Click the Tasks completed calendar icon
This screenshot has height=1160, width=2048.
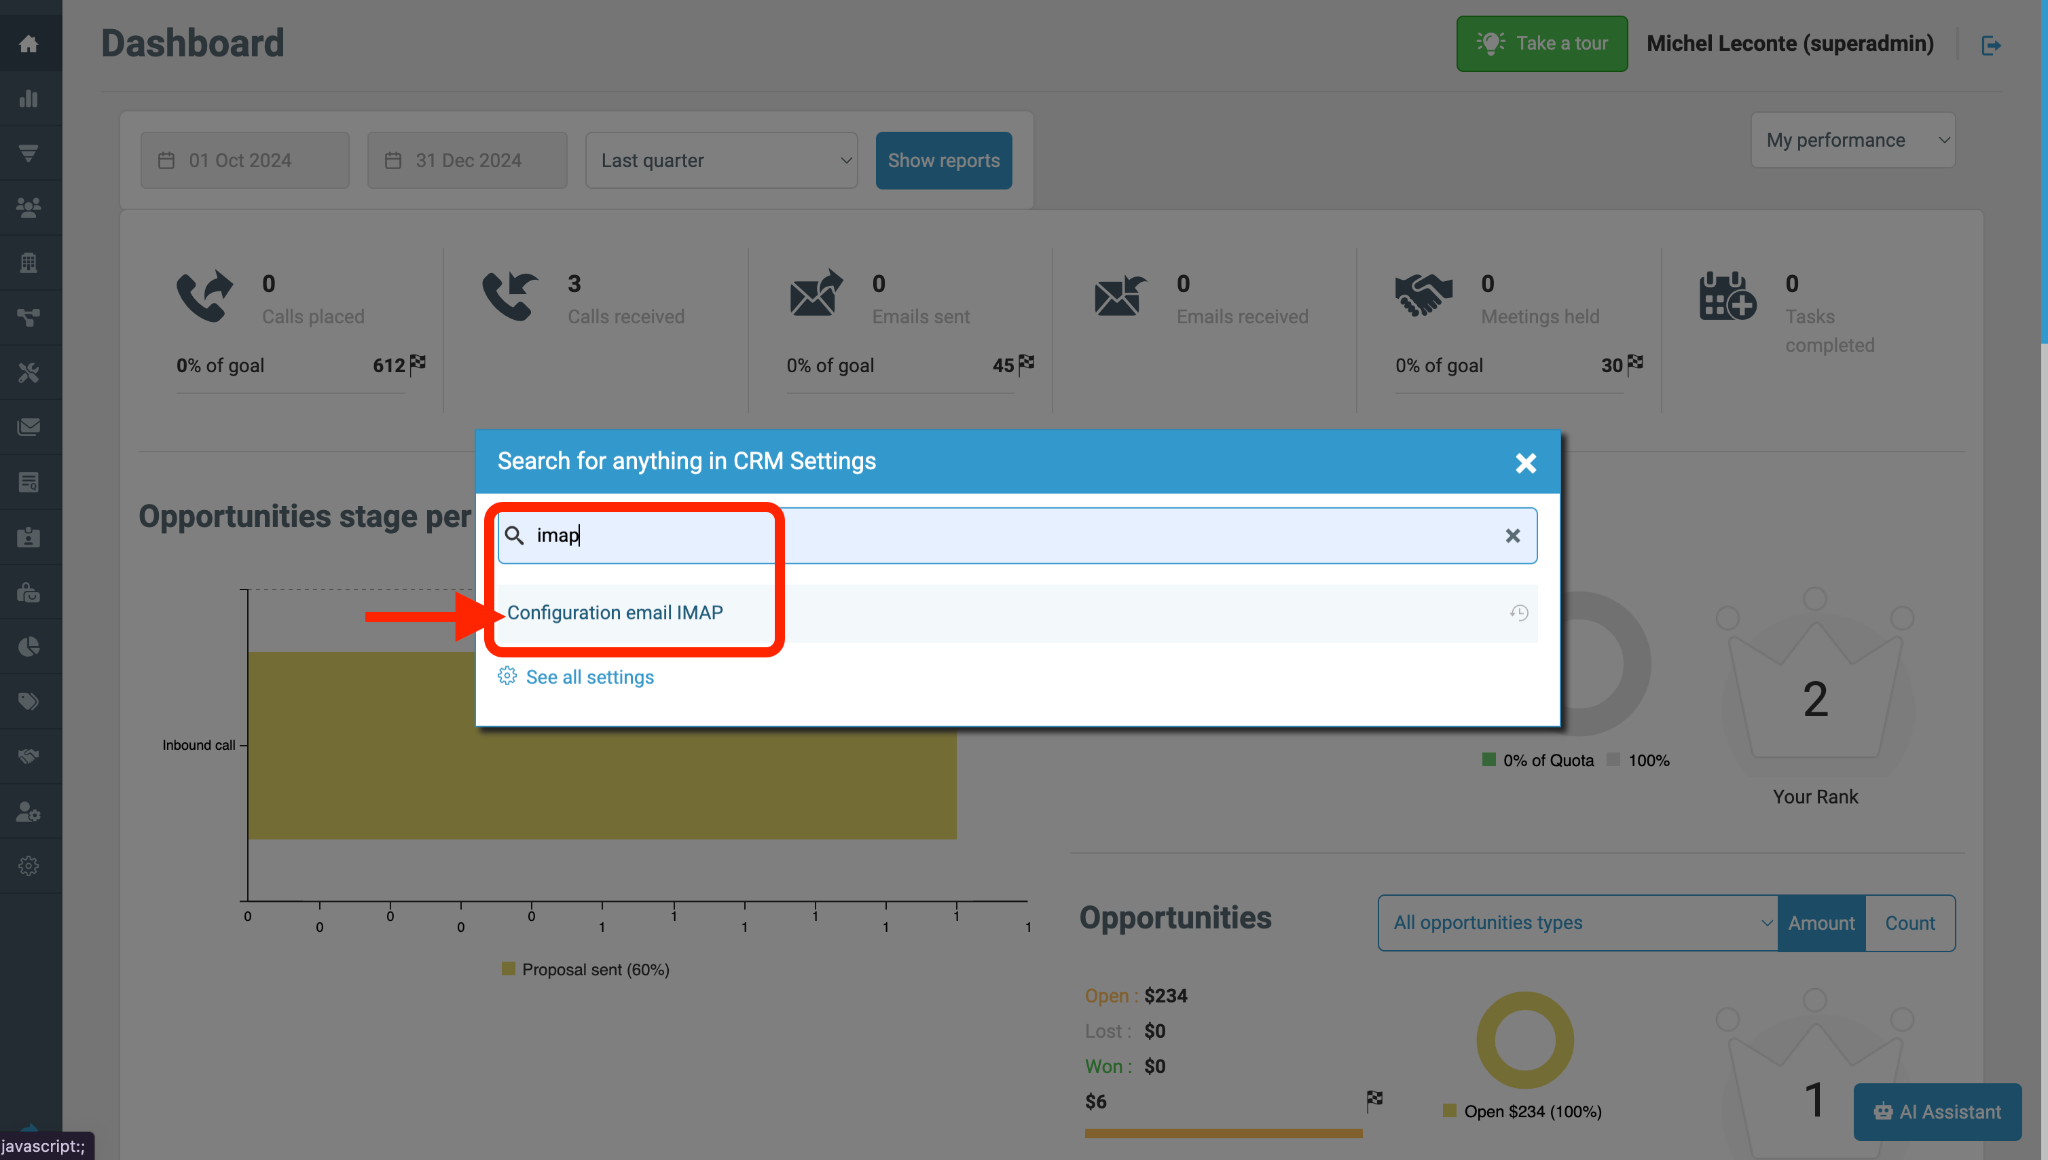1727,296
